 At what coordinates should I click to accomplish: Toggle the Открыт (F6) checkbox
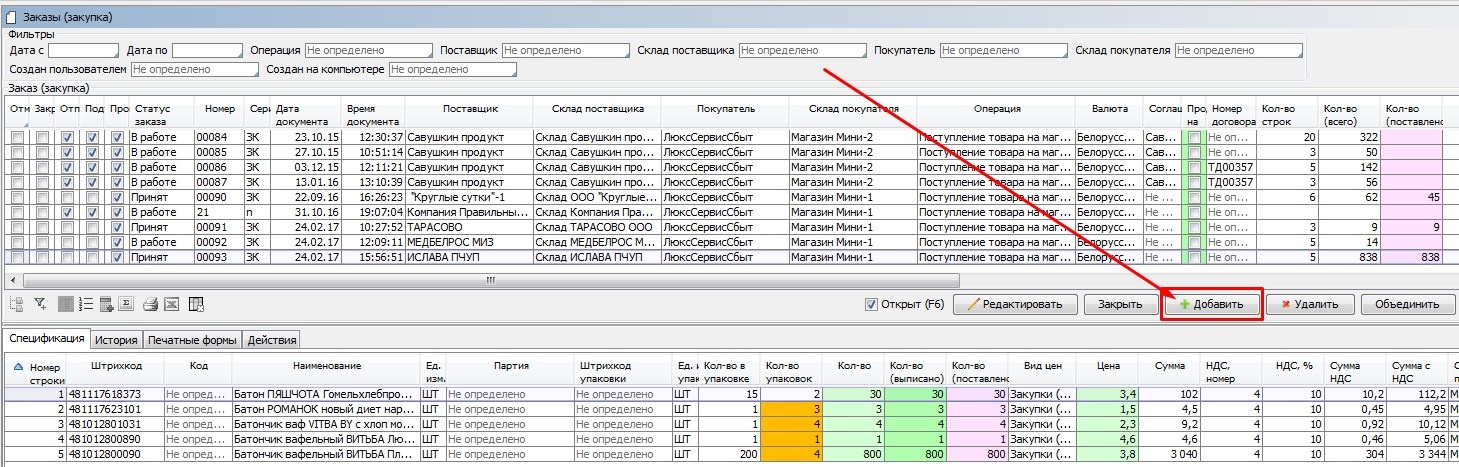pyautogui.click(x=872, y=304)
